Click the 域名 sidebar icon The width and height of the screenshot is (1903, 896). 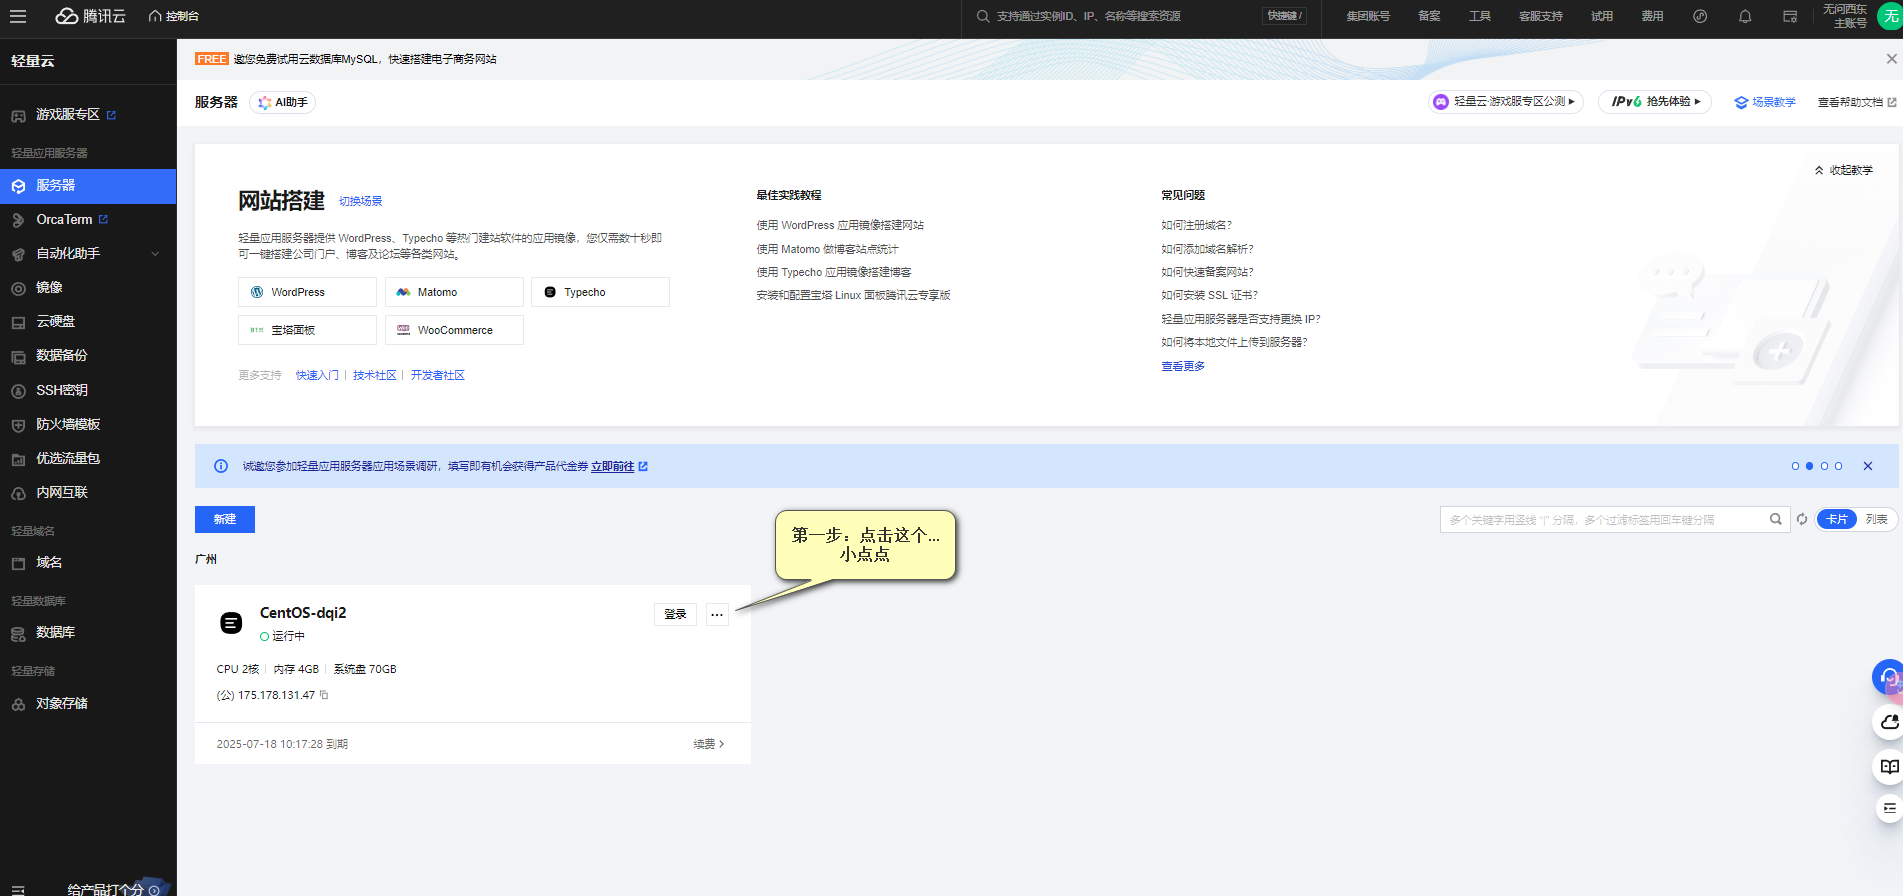pos(18,563)
